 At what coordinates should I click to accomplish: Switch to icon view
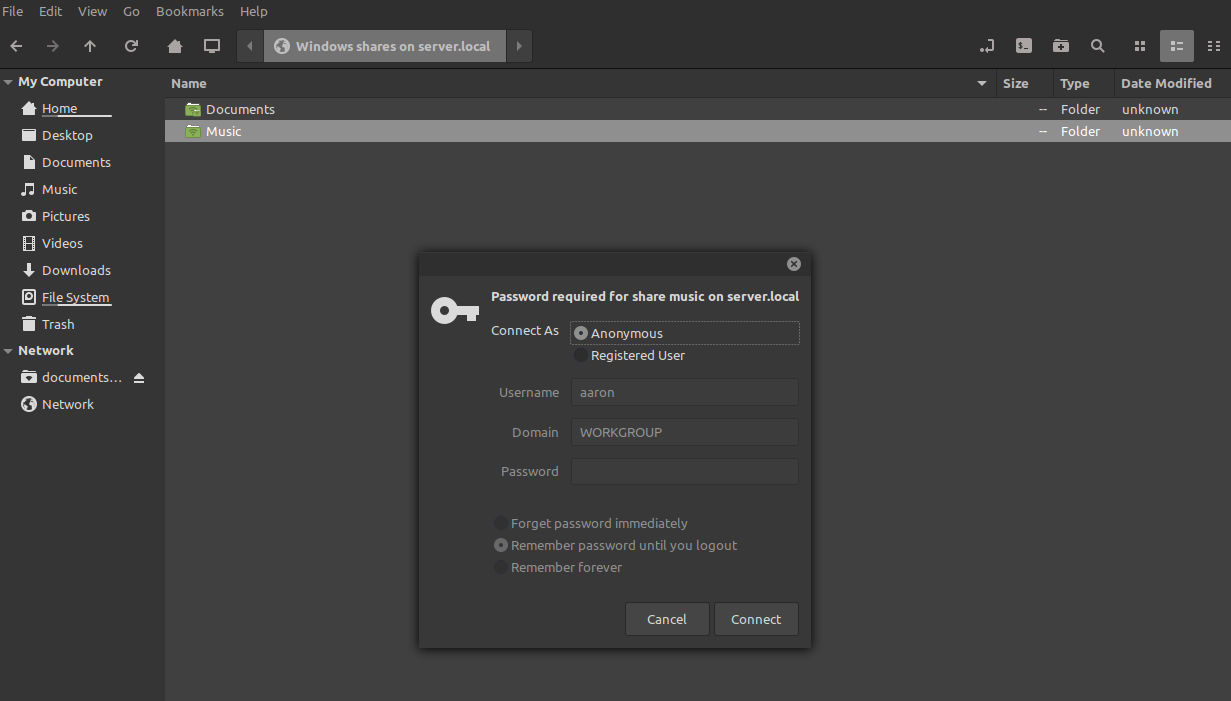click(x=1140, y=46)
